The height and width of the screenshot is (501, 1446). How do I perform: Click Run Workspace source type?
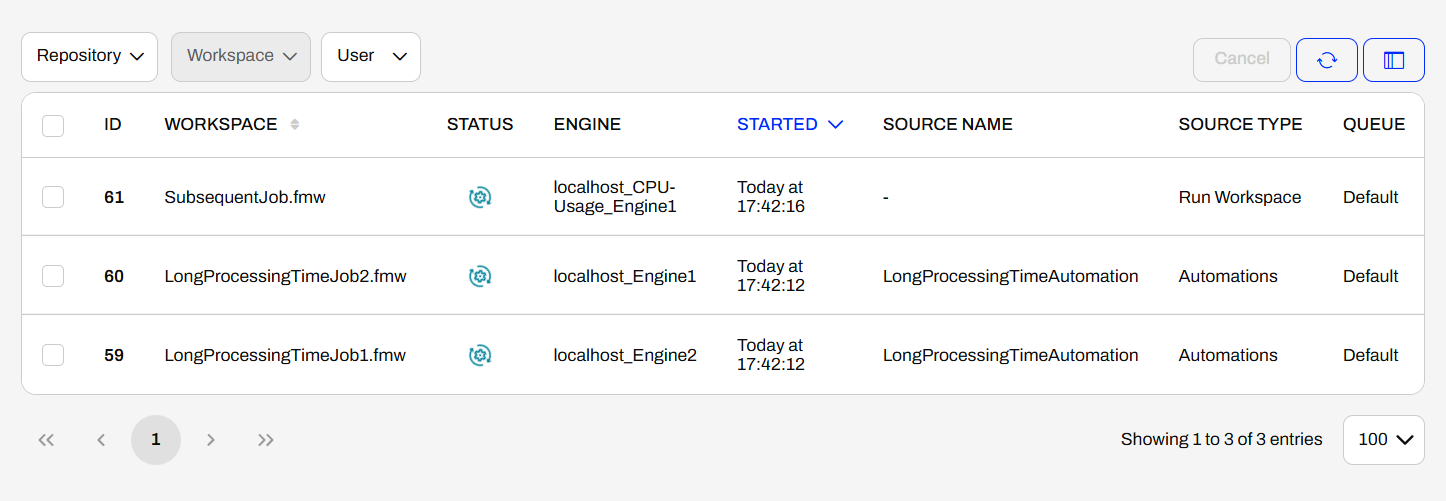tap(1240, 198)
